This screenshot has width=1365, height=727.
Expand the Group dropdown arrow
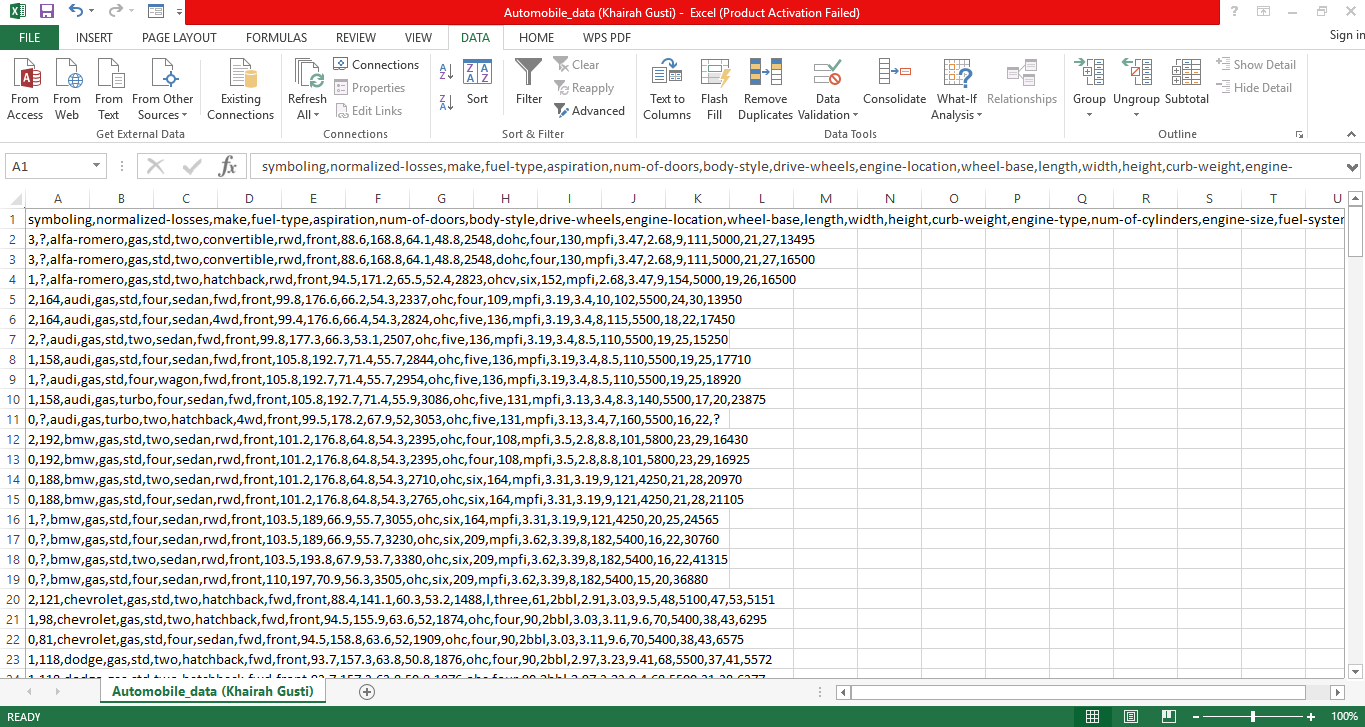tap(1089, 115)
